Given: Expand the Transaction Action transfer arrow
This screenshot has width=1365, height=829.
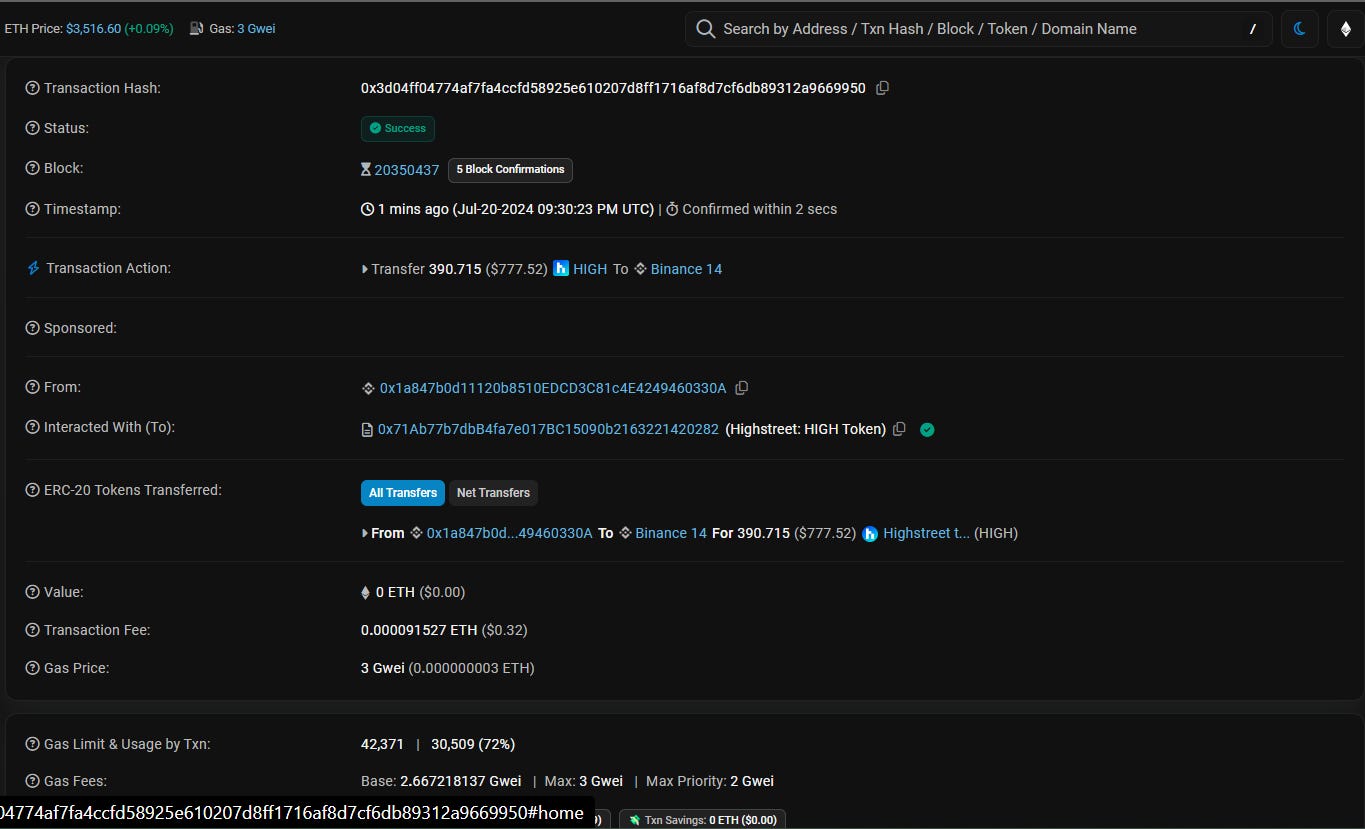Looking at the screenshot, I should 365,269.
